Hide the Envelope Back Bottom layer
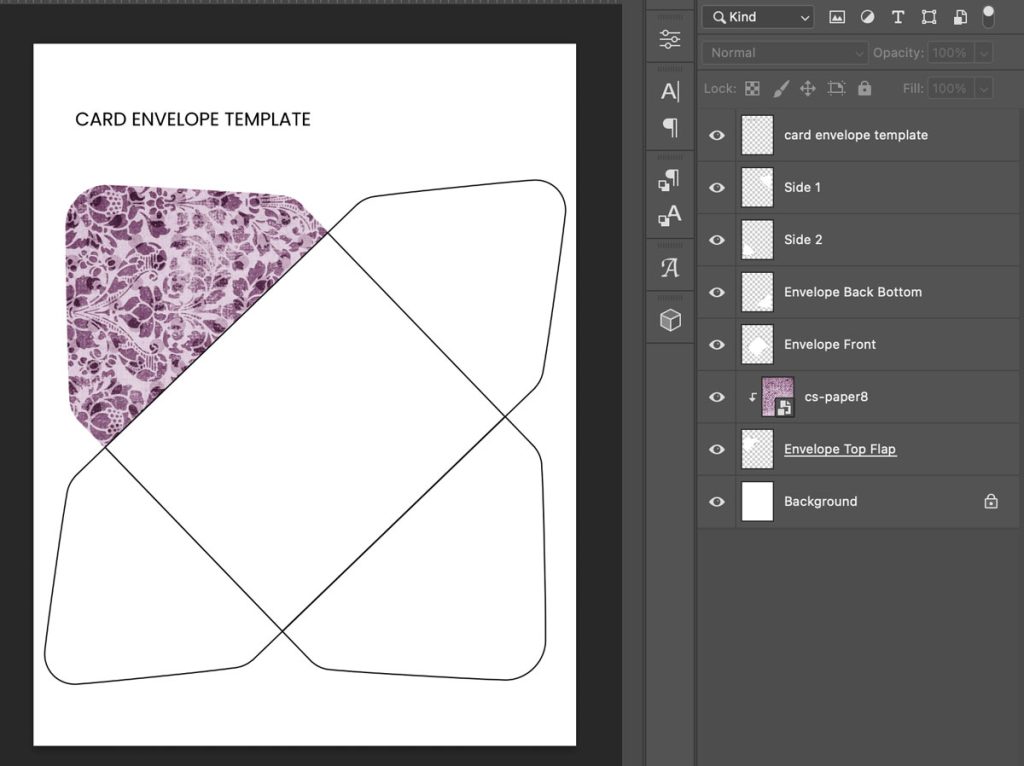 717,292
